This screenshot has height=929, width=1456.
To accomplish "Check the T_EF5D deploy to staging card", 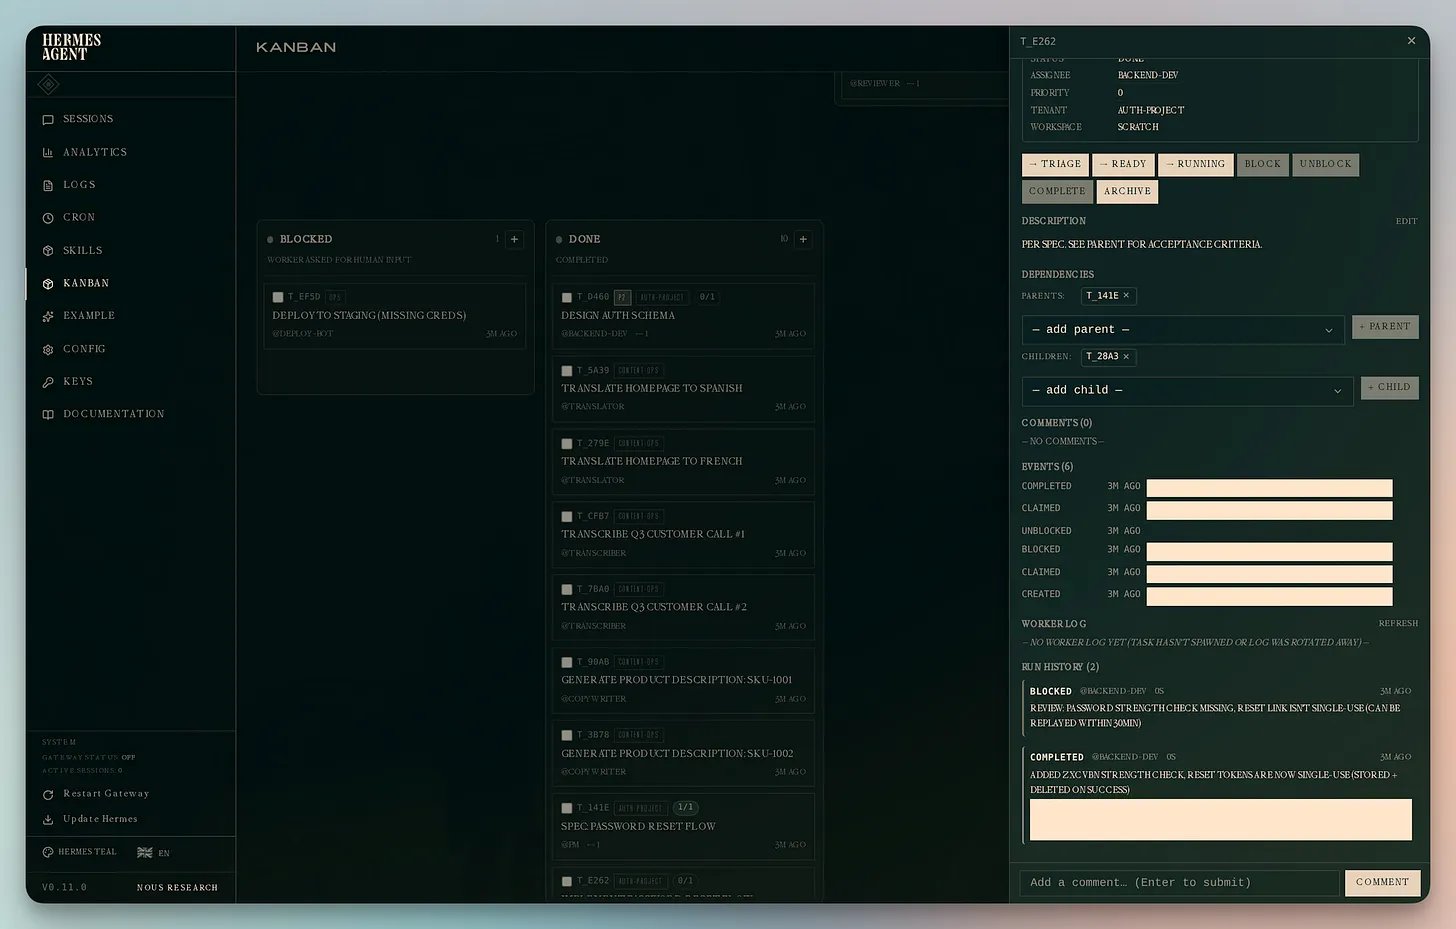I will coord(278,297).
